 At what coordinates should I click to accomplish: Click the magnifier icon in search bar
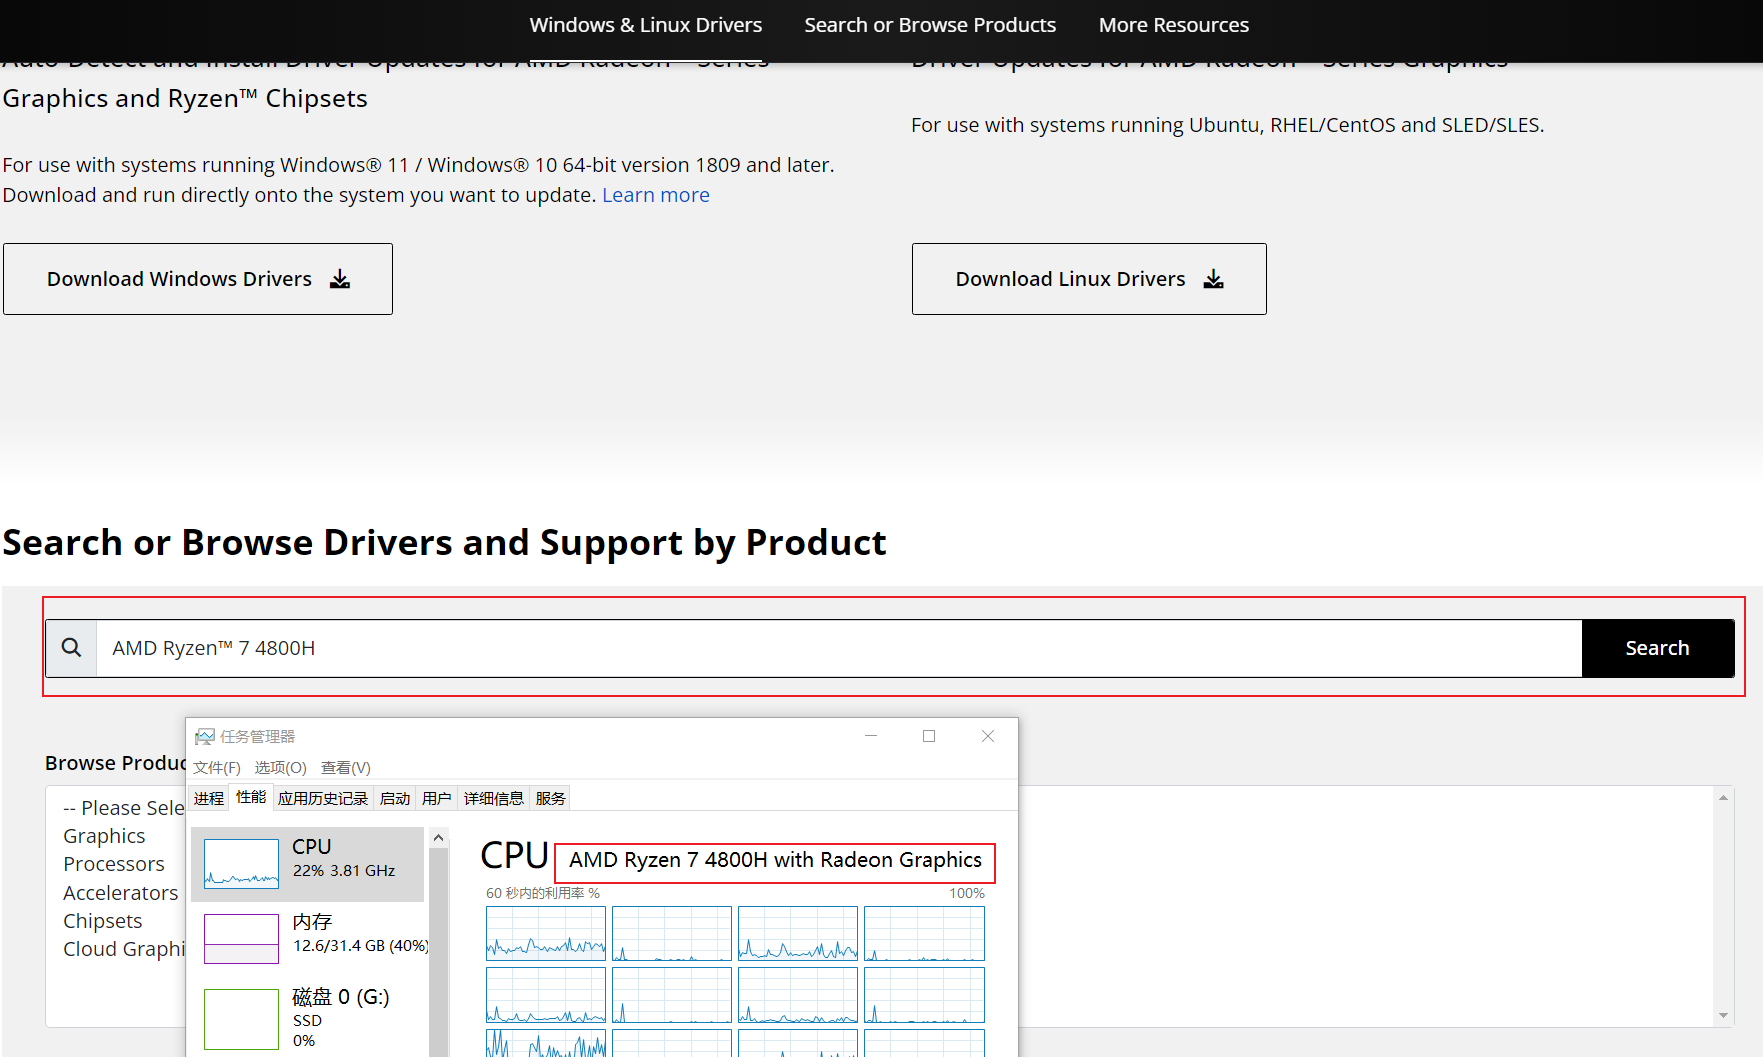pos(71,648)
